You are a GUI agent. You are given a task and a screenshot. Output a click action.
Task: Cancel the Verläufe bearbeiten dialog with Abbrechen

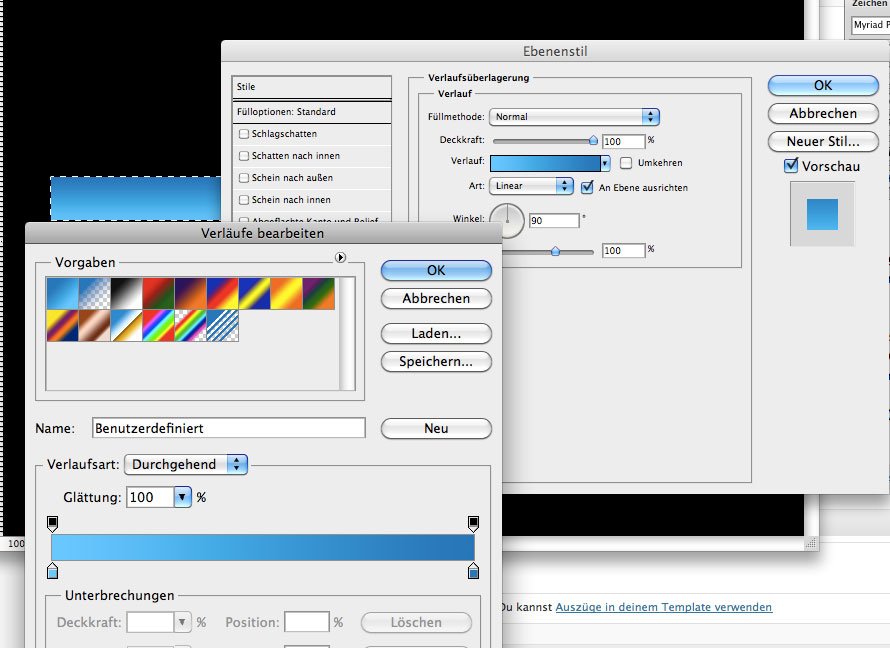[x=436, y=298]
